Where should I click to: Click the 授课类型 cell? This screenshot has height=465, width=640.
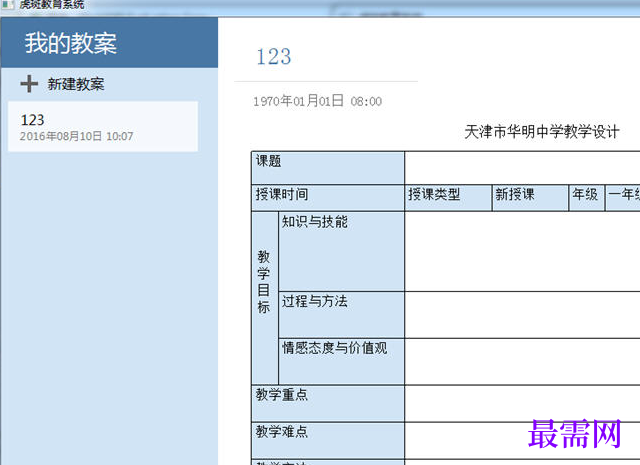(x=448, y=198)
